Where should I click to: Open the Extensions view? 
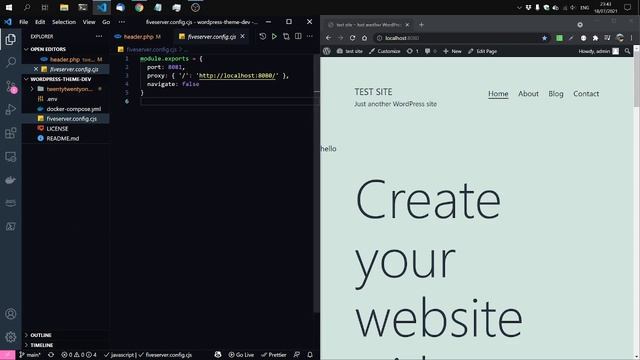point(11,133)
